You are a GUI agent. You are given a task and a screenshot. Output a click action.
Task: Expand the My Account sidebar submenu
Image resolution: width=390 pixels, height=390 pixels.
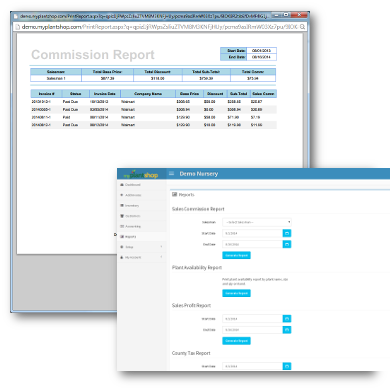(141, 257)
